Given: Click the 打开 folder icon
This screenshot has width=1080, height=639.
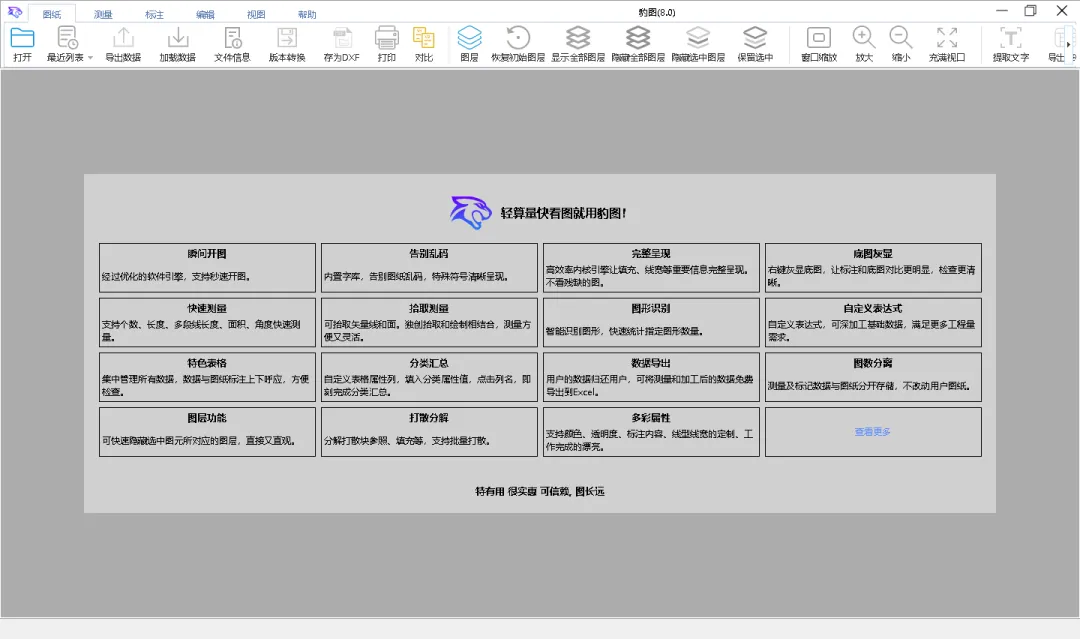Looking at the screenshot, I should (22, 38).
